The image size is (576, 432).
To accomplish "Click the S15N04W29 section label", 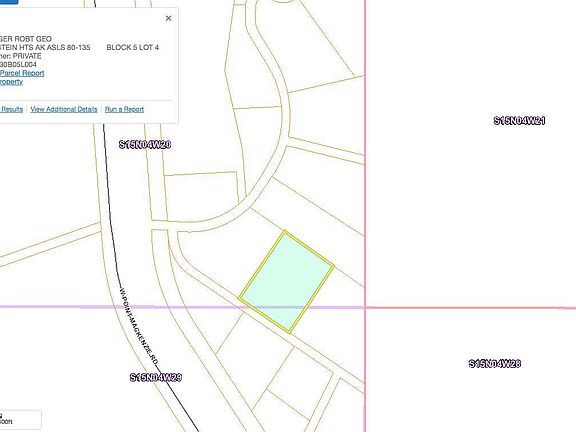I will click(156, 377).
